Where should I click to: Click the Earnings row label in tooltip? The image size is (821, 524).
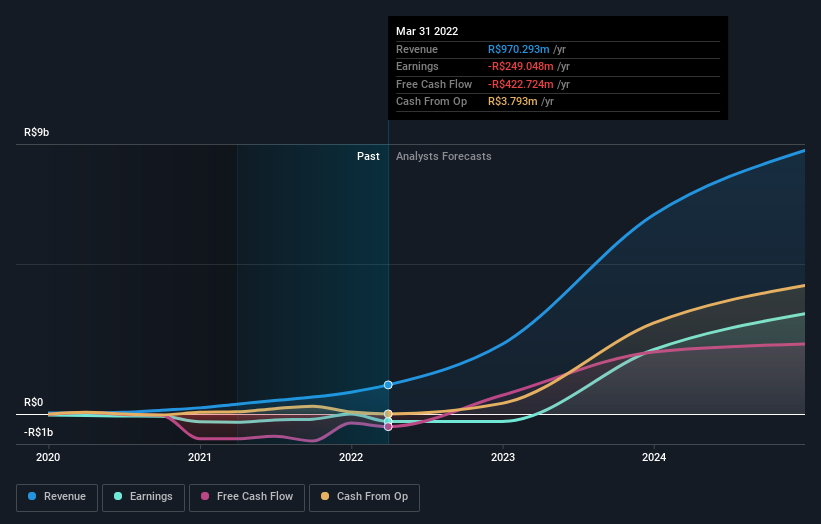pyautogui.click(x=417, y=66)
